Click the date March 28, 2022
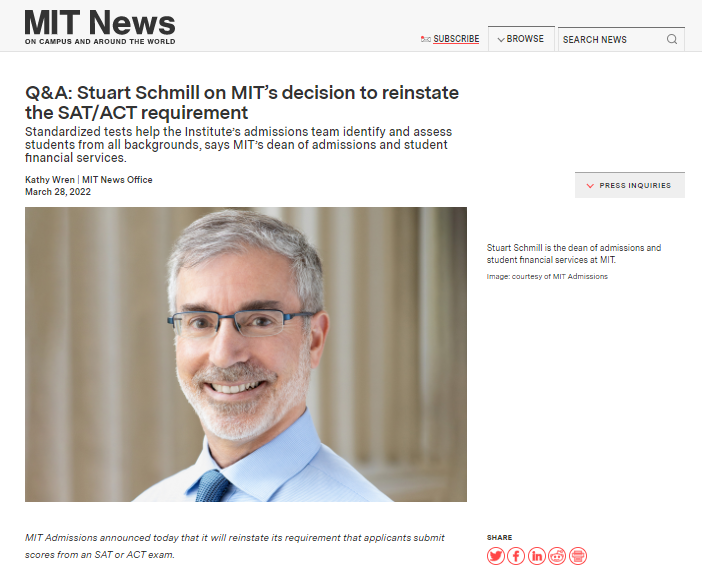The height and width of the screenshot is (576, 702). pyautogui.click(x=58, y=192)
